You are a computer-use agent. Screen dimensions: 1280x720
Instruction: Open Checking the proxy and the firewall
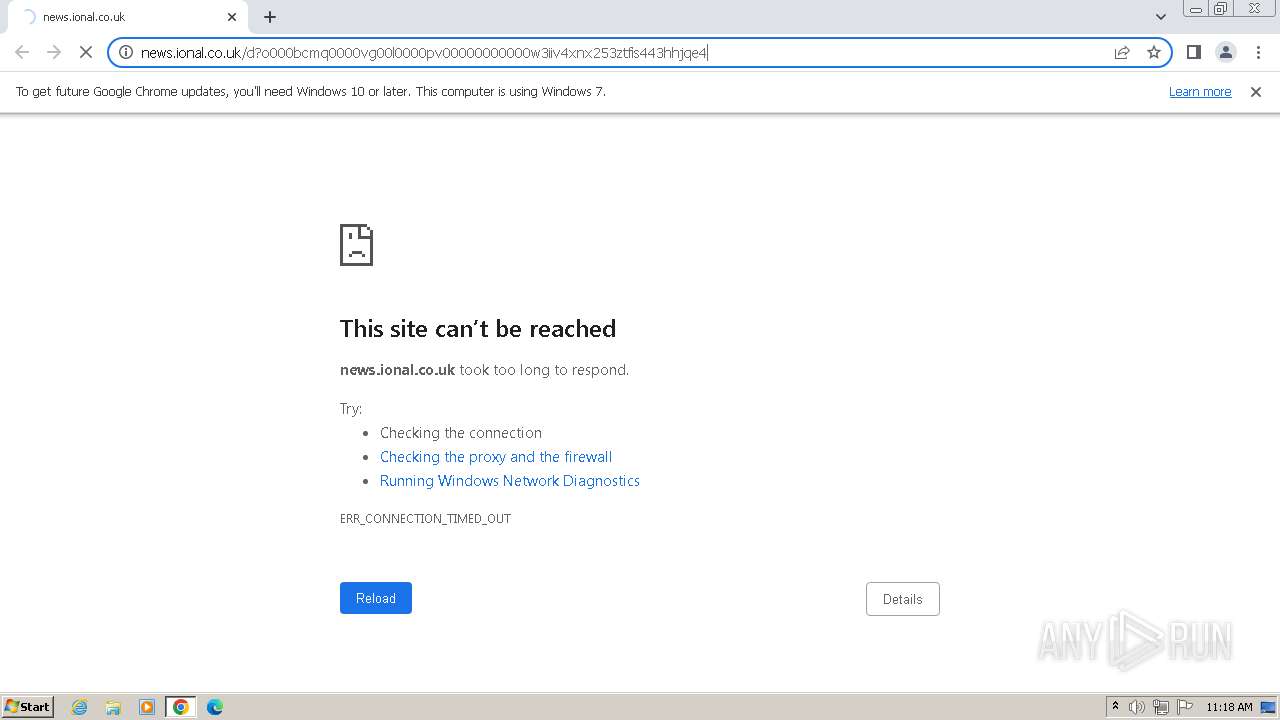[496, 457]
